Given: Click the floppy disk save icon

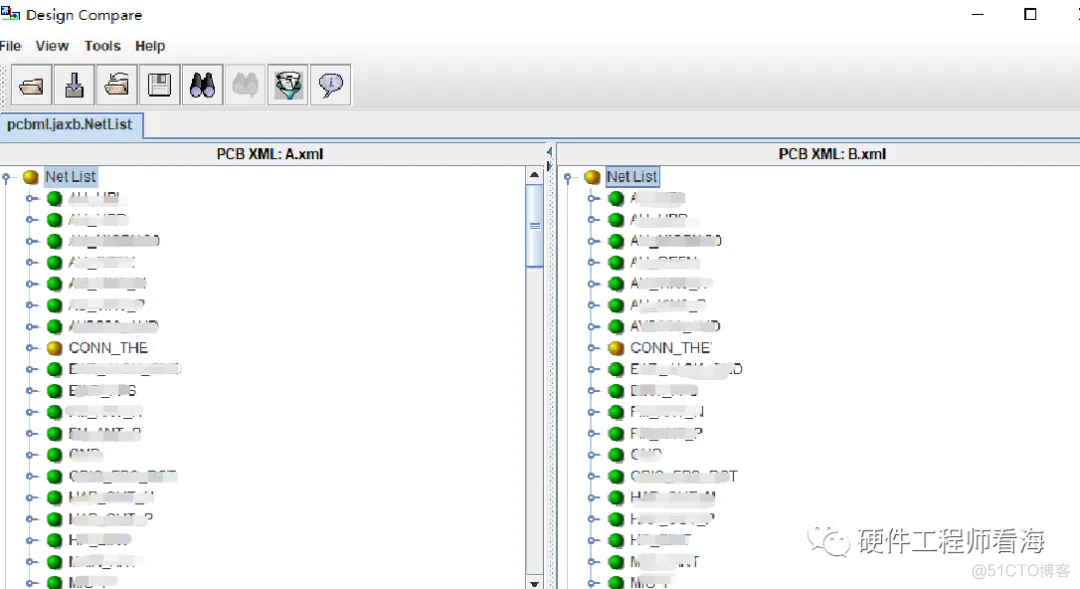Looking at the screenshot, I should (160, 85).
